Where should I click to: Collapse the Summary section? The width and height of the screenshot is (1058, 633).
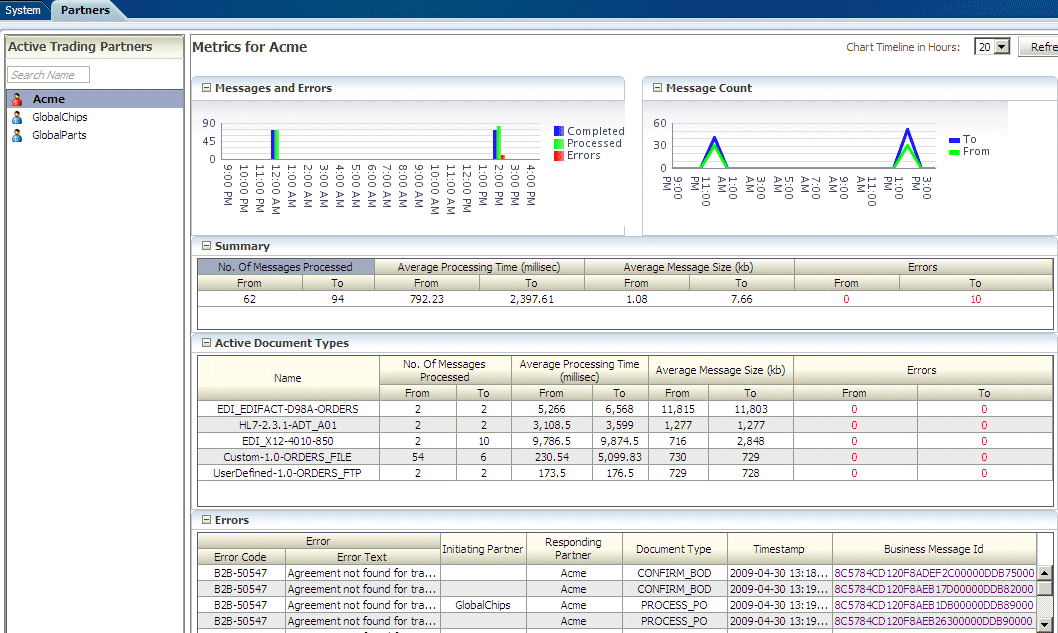(207, 246)
